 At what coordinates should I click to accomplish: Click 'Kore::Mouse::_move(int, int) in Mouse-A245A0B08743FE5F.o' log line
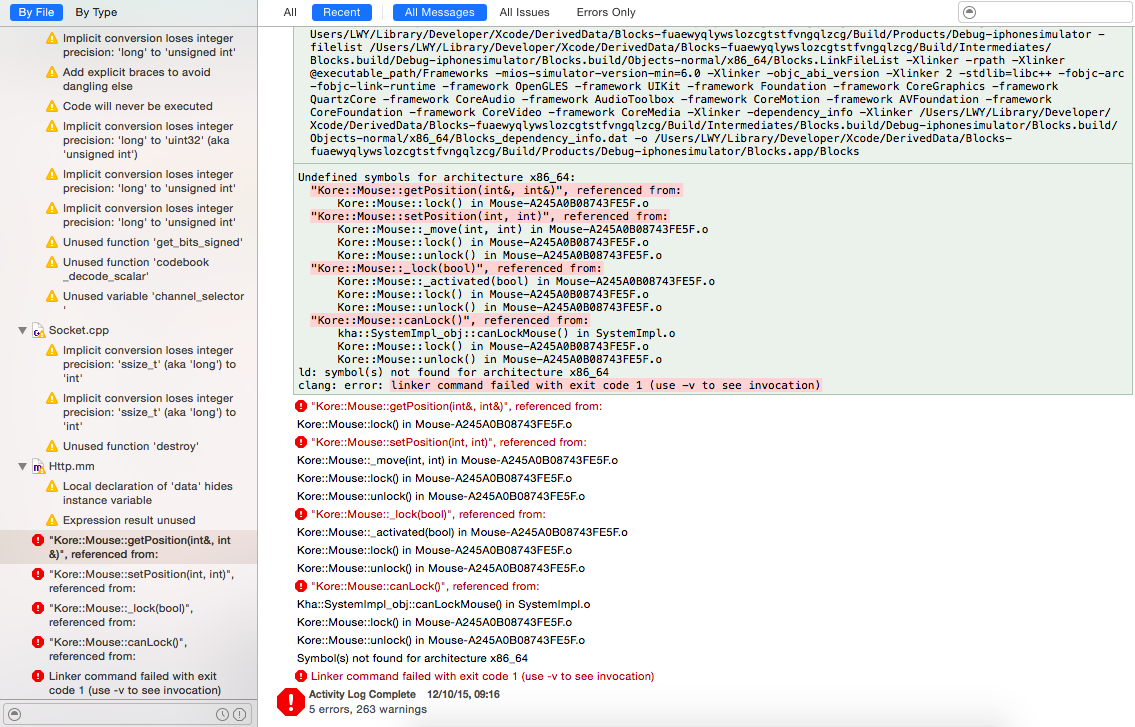pos(457,461)
